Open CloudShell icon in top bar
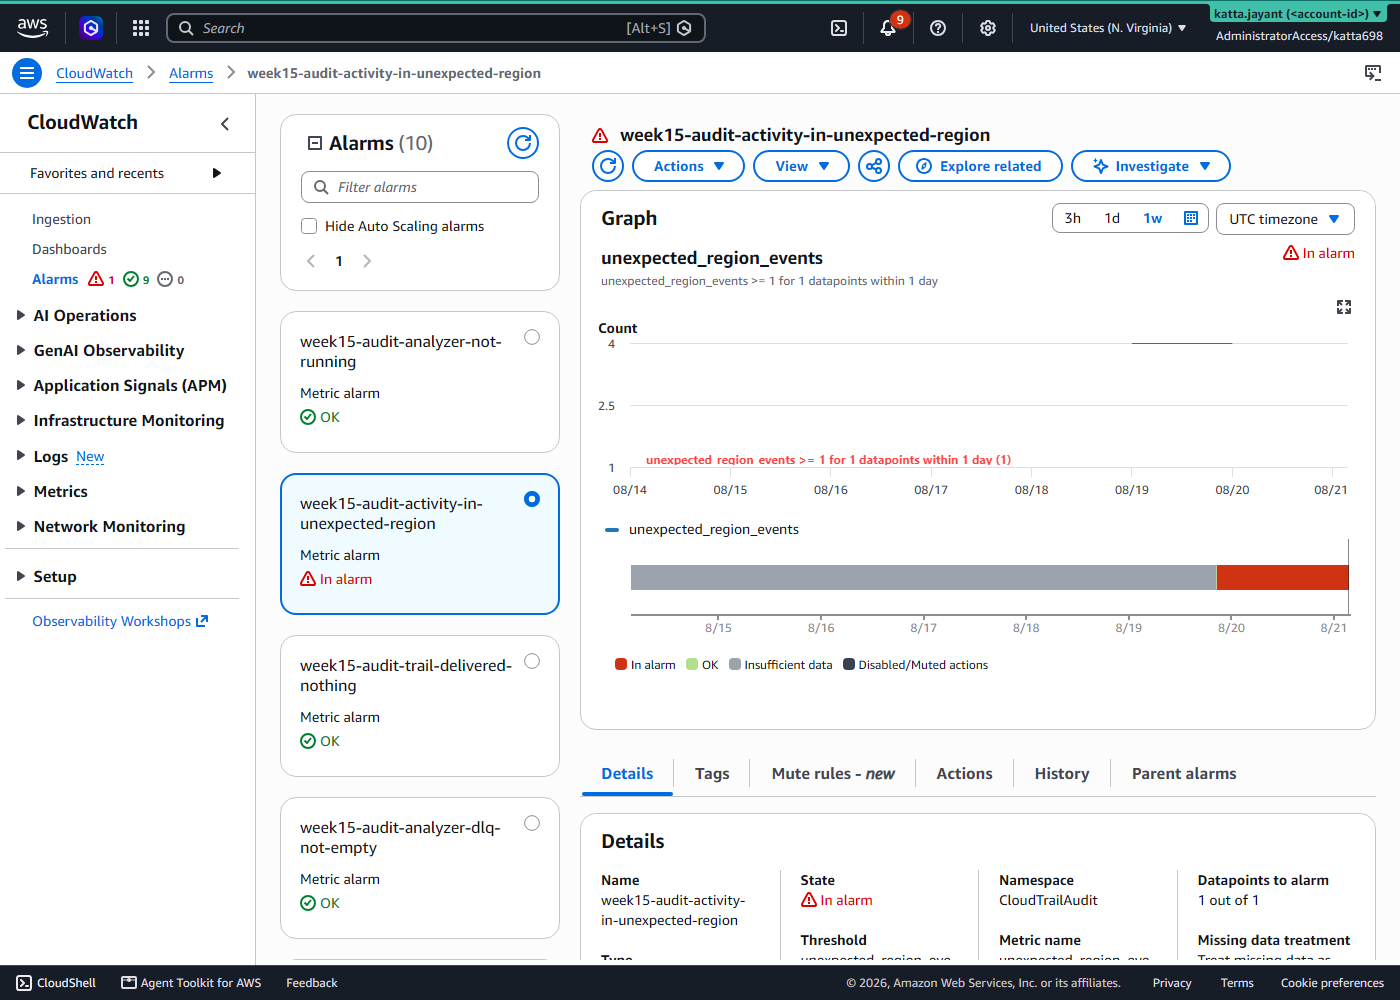 pyautogui.click(x=839, y=28)
